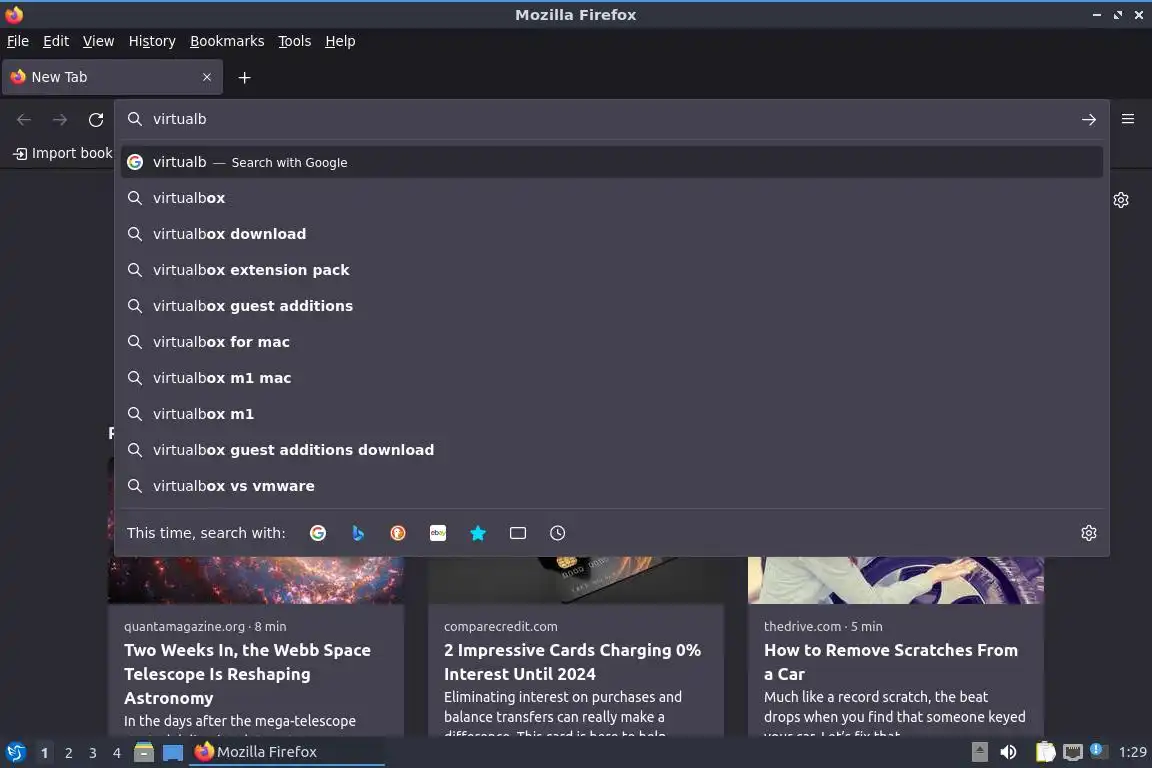Screen dimensions: 1152x768
Task: Open the Help menu
Action: pyautogui.click(x=340, y=41)
